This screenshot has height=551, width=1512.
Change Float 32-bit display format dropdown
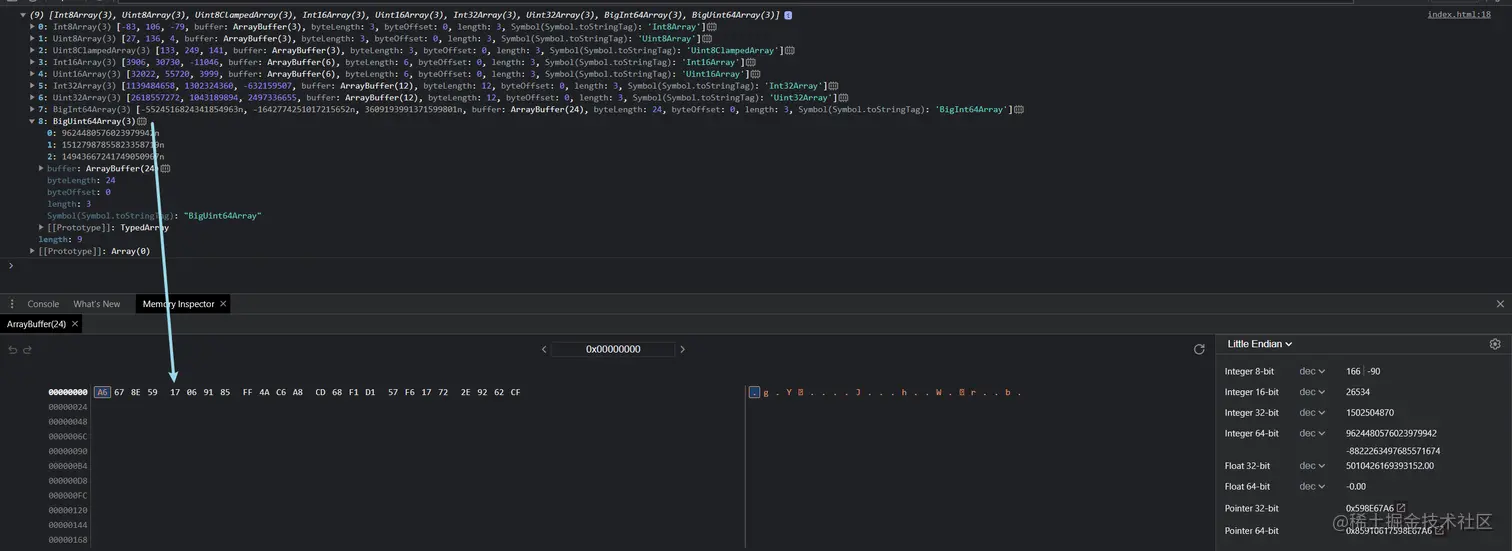(1312, 466)
